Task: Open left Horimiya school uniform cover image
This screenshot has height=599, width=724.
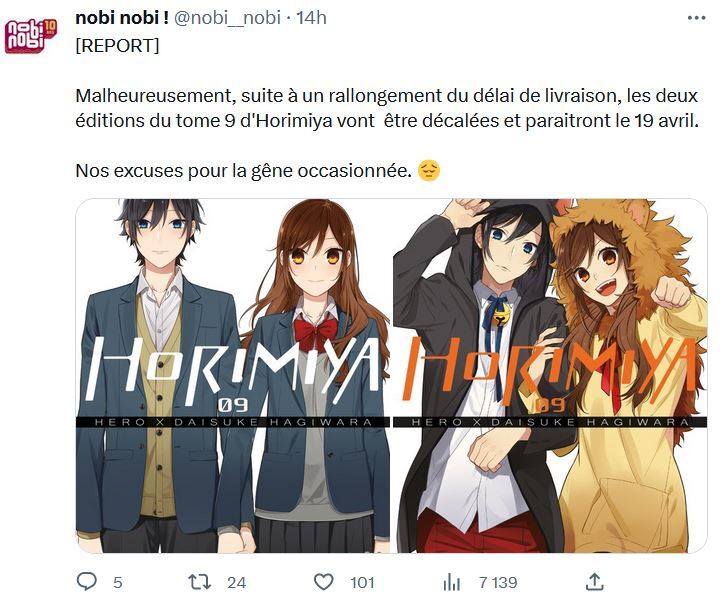Action: (233, 375)
